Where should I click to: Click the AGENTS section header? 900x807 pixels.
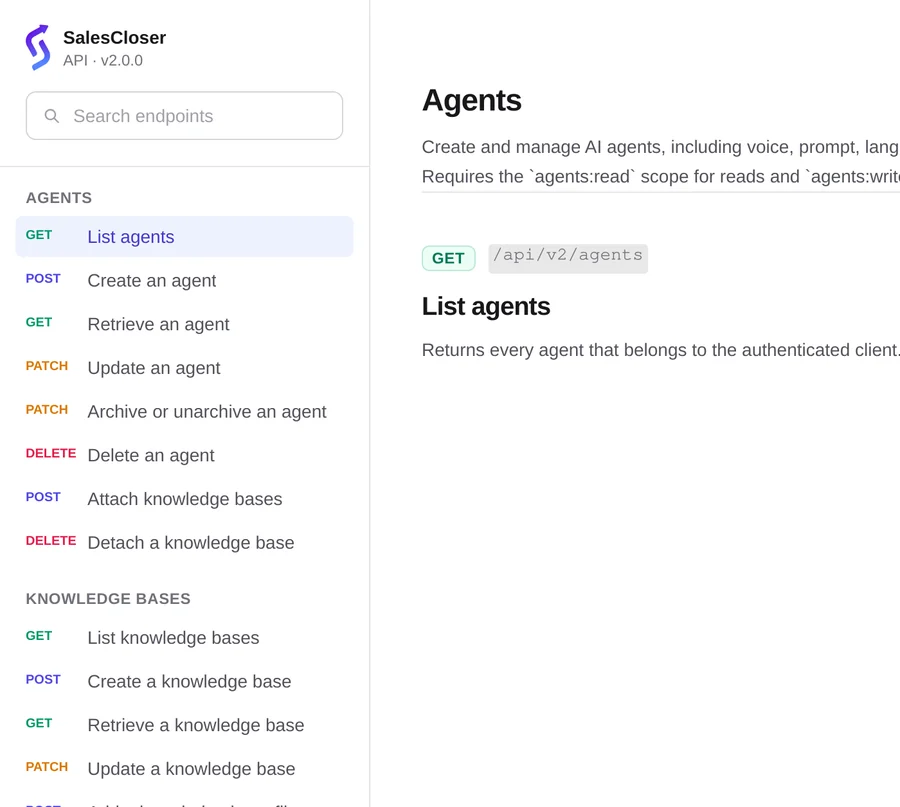click(59, 197)
